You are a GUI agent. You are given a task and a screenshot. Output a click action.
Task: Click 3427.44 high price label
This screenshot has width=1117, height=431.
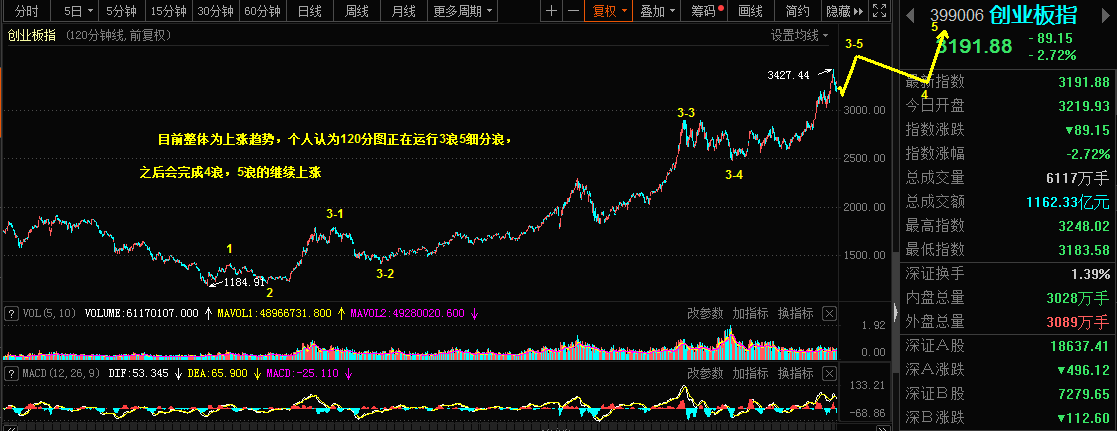coord(789,75)
